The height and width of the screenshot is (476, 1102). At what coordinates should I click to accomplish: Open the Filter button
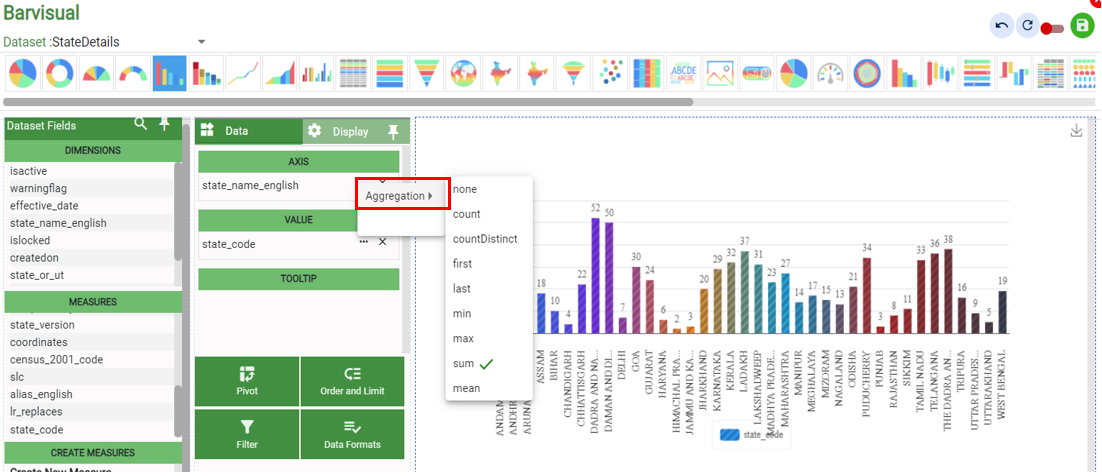[x=247, y=435]
